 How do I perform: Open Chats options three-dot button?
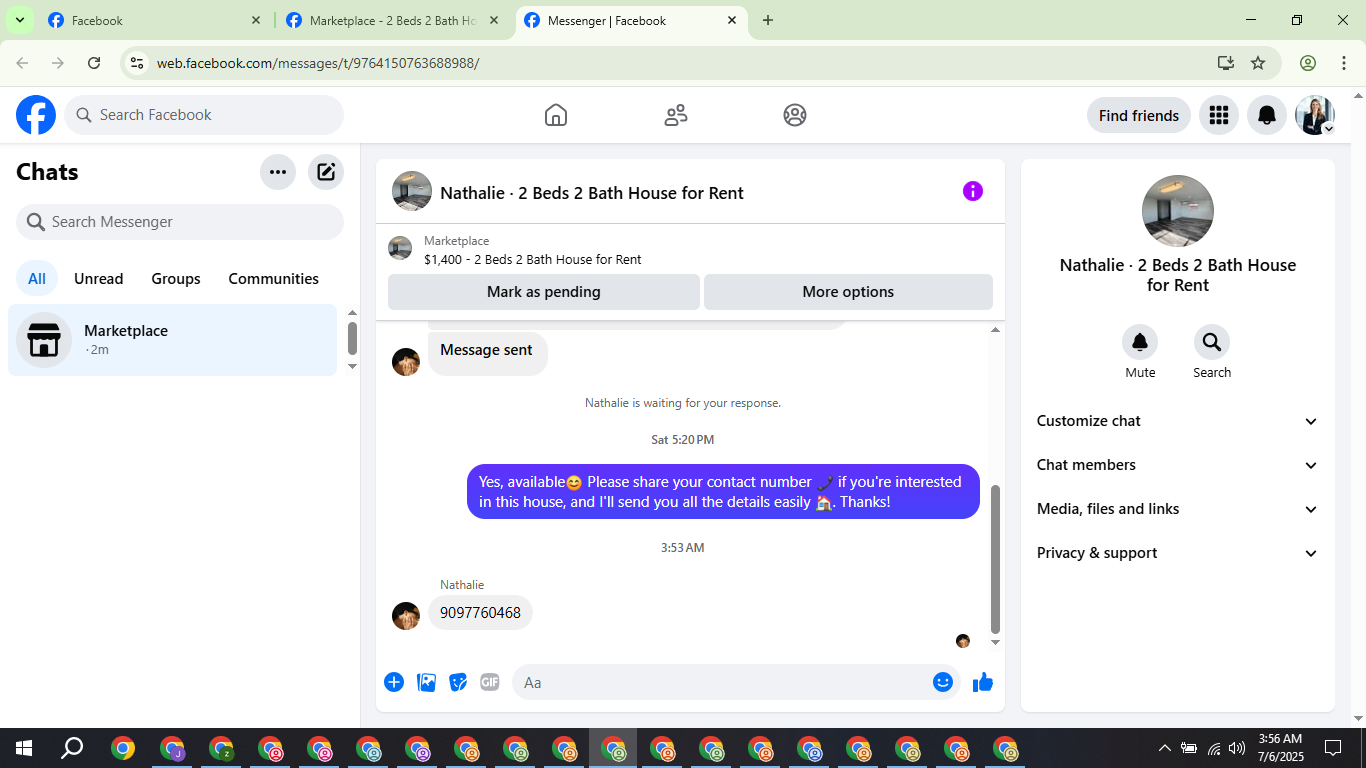pyautogui.click(x=278, y=172)
